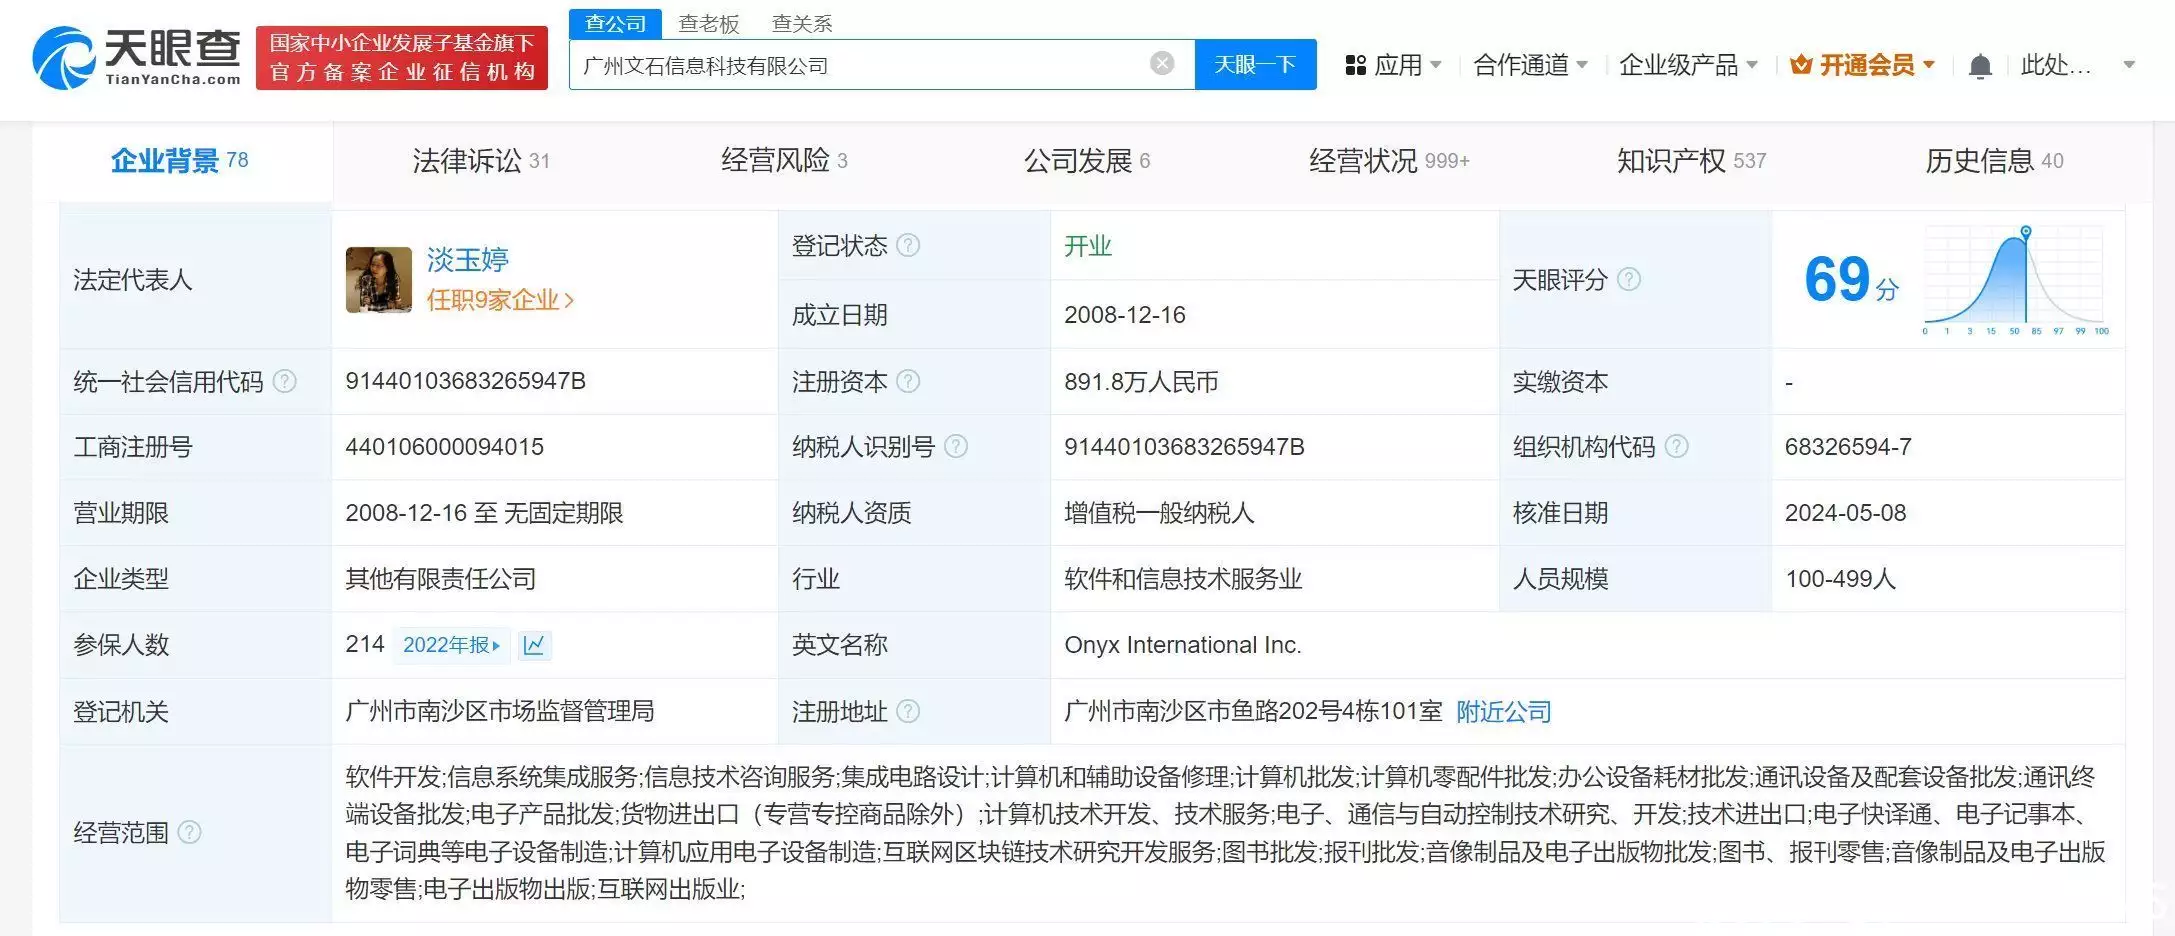Click 100-499人 staff size value
The height and width of the screenshot is (936, 2175).
[1841, 579]
